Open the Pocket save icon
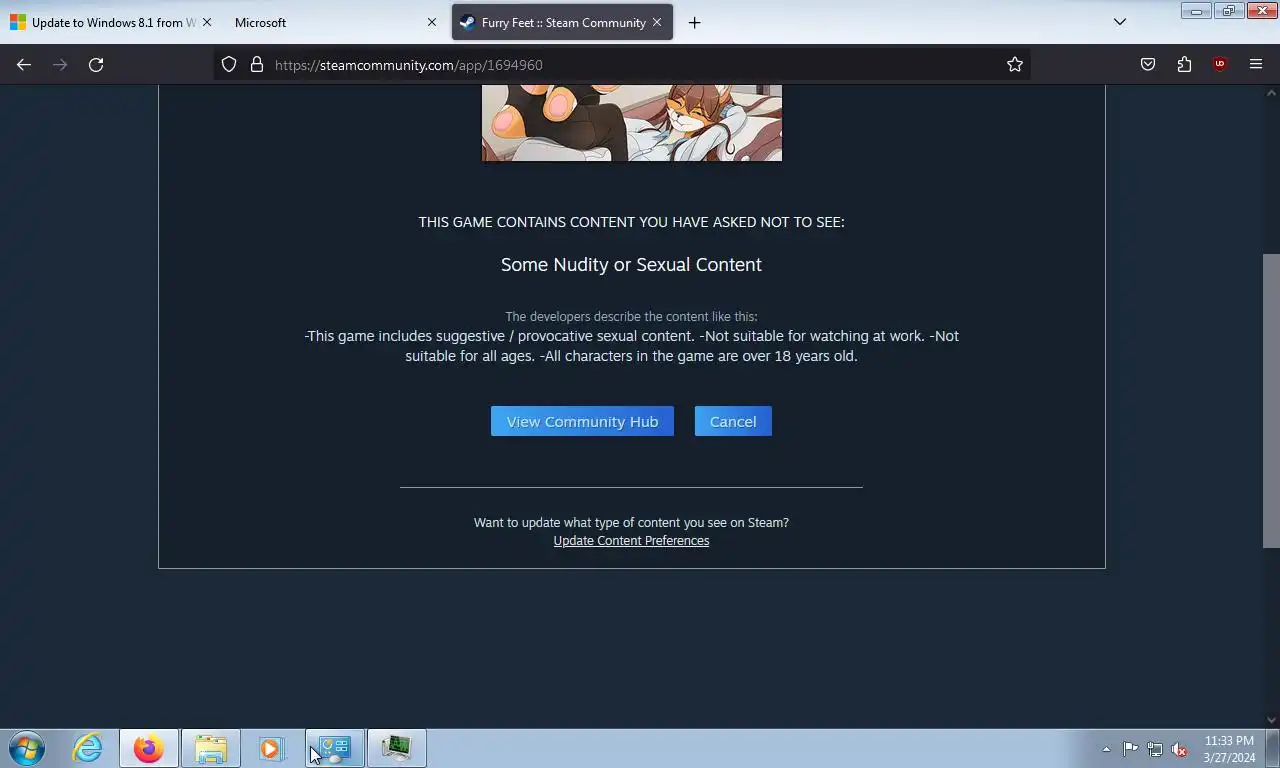Screen dimensions: 1280x768 pyautogui.click(x=1148, y=64)
